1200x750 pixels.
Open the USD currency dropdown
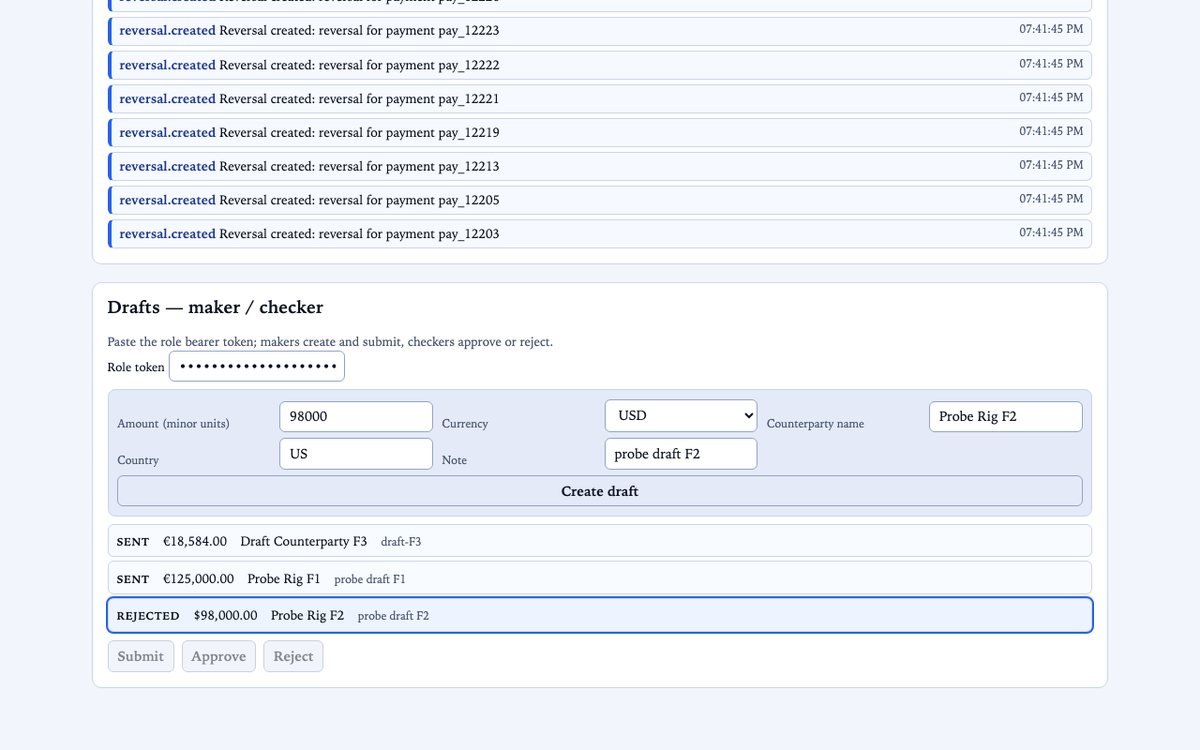681,416
